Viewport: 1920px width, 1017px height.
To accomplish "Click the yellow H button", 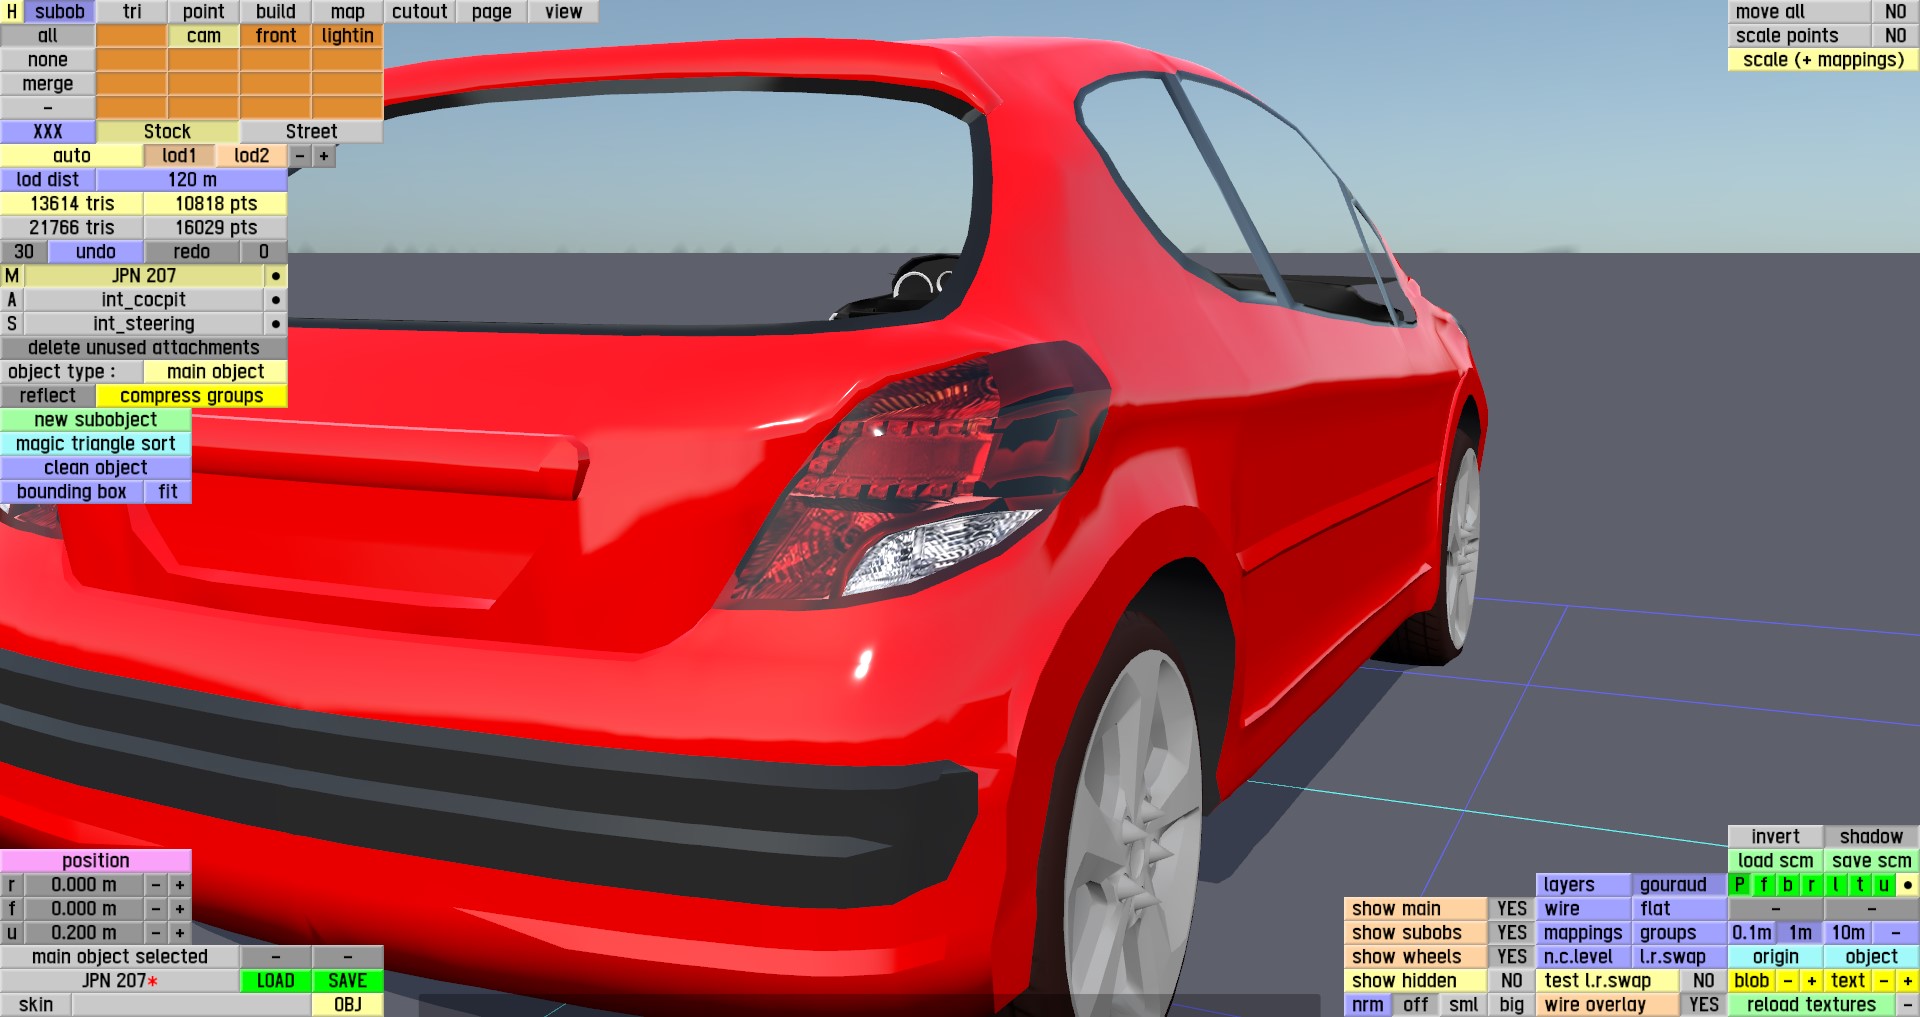I will [12, 12].
